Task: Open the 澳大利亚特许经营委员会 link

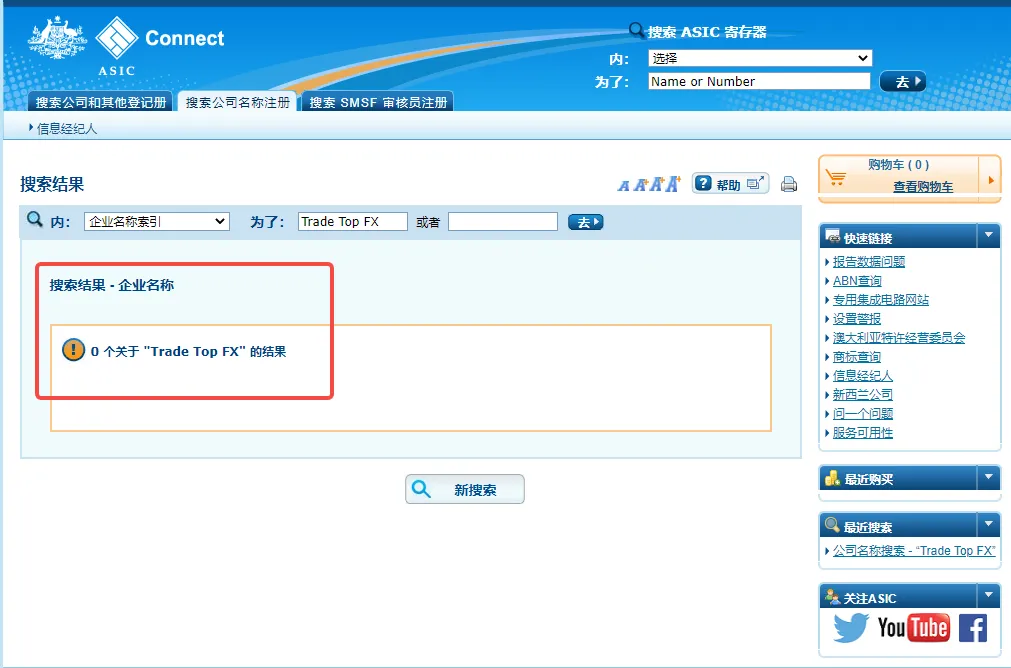Action: [899, 337]
